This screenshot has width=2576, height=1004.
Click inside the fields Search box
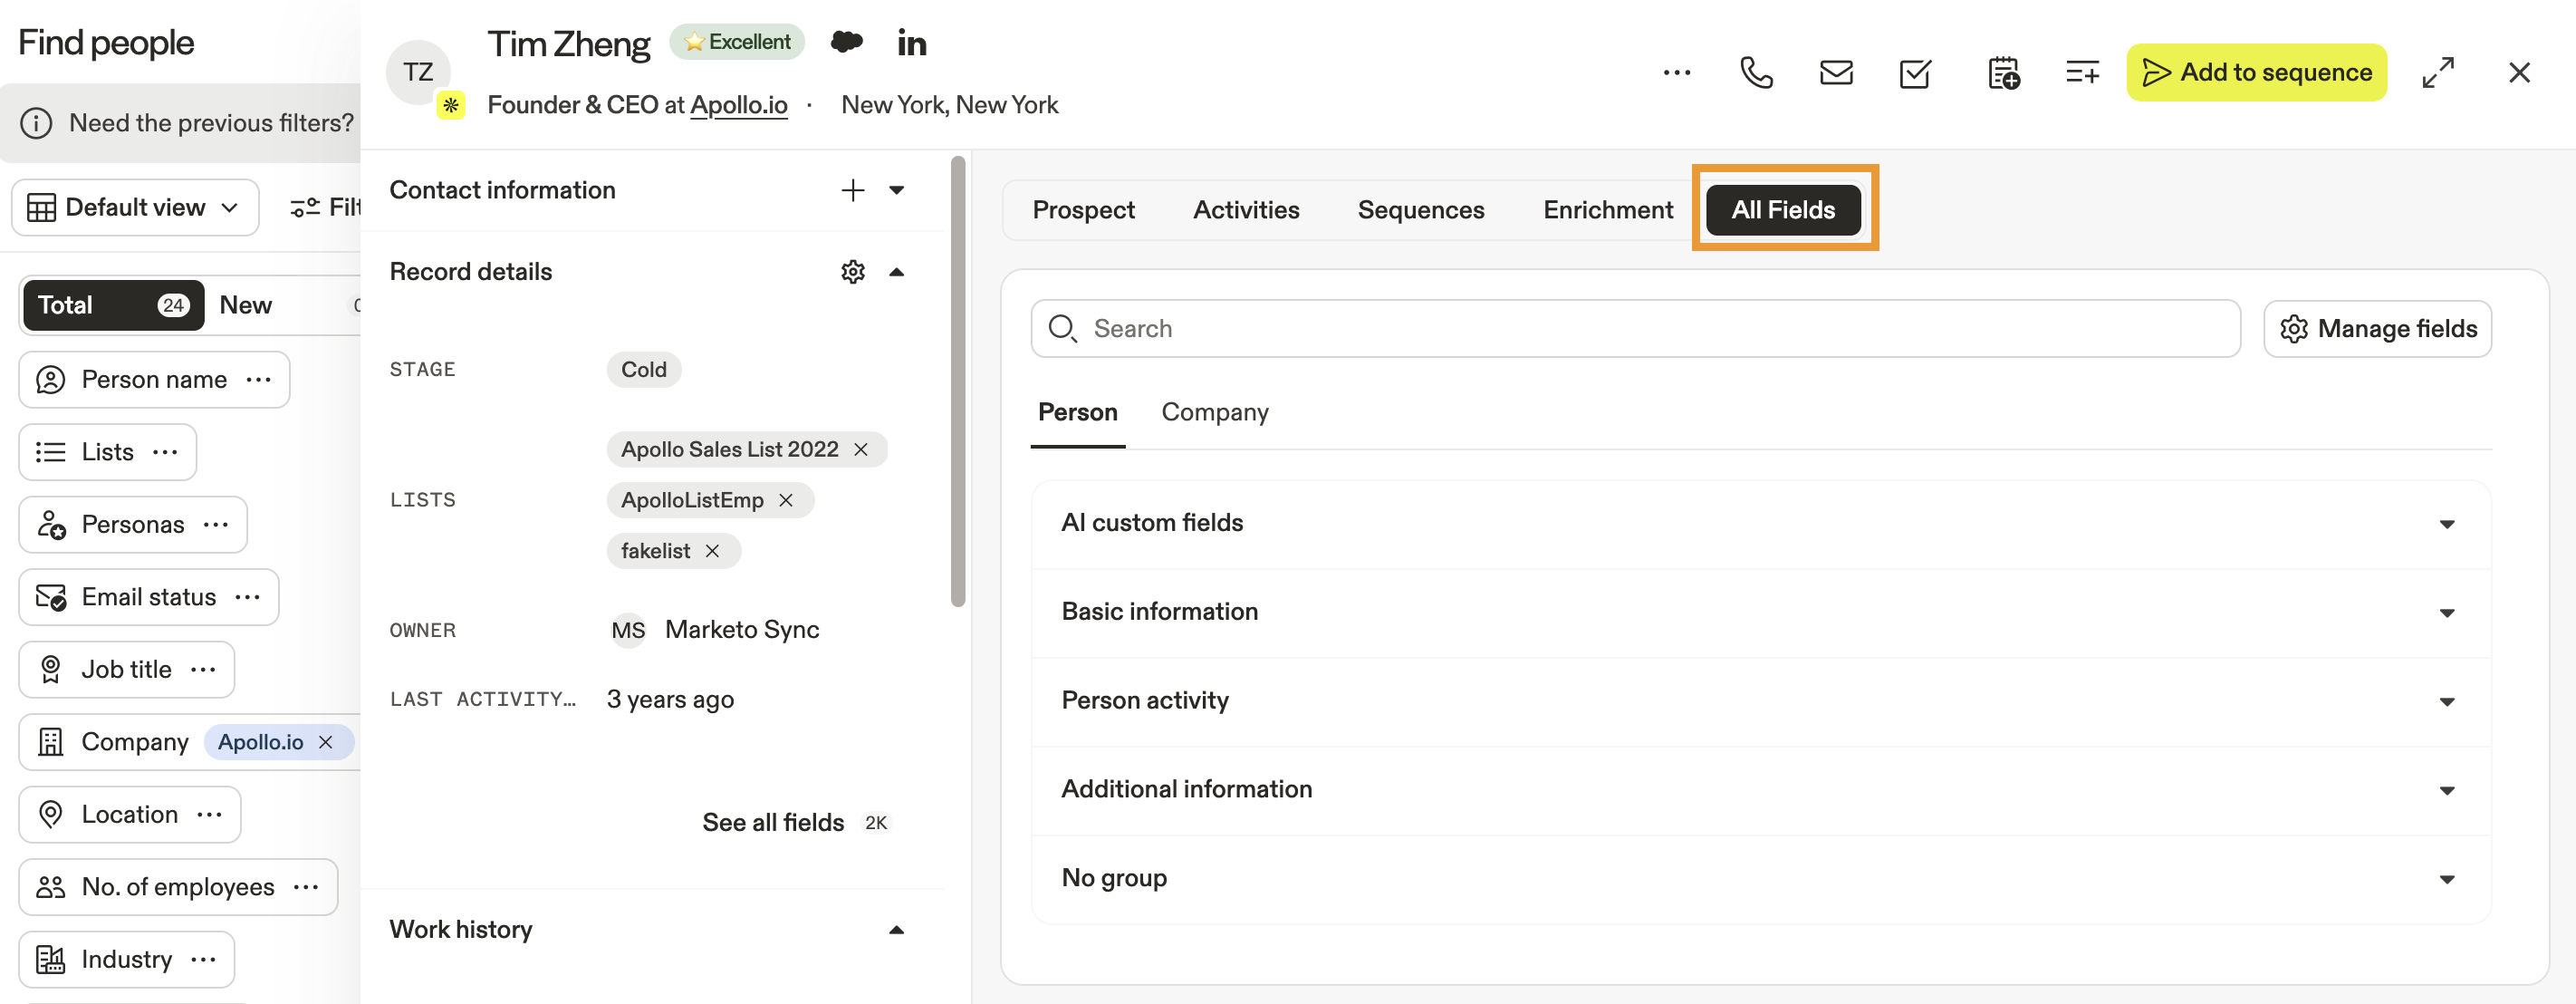click(1635, 329)
